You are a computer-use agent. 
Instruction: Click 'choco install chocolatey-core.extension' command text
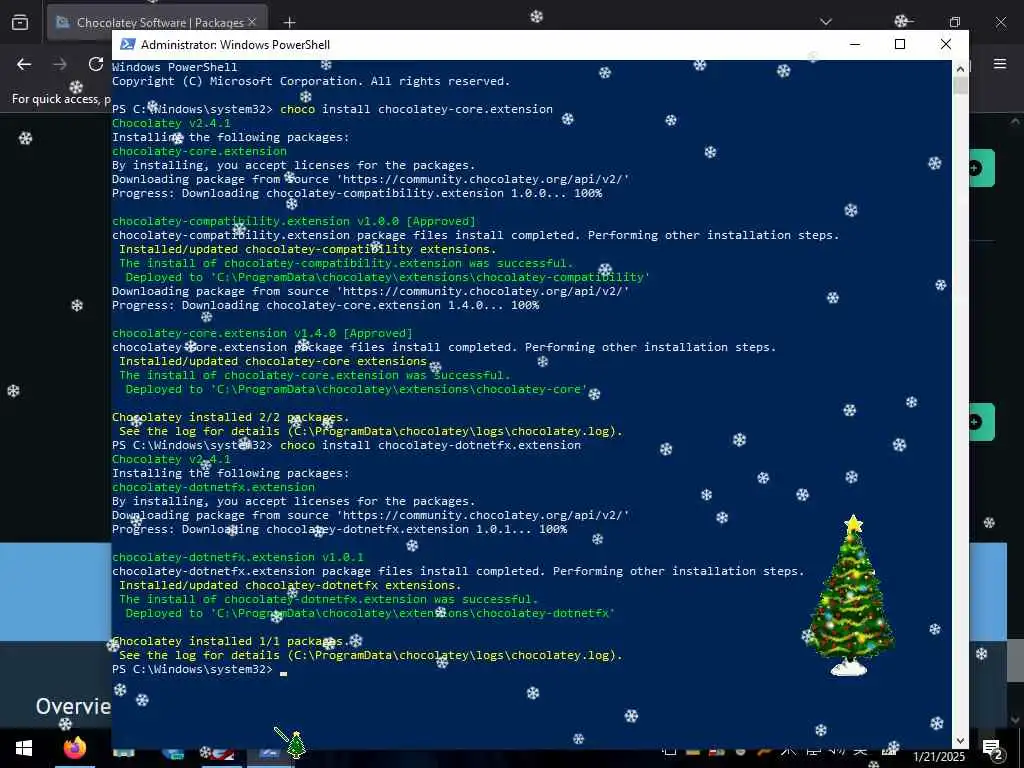point(416,109)
